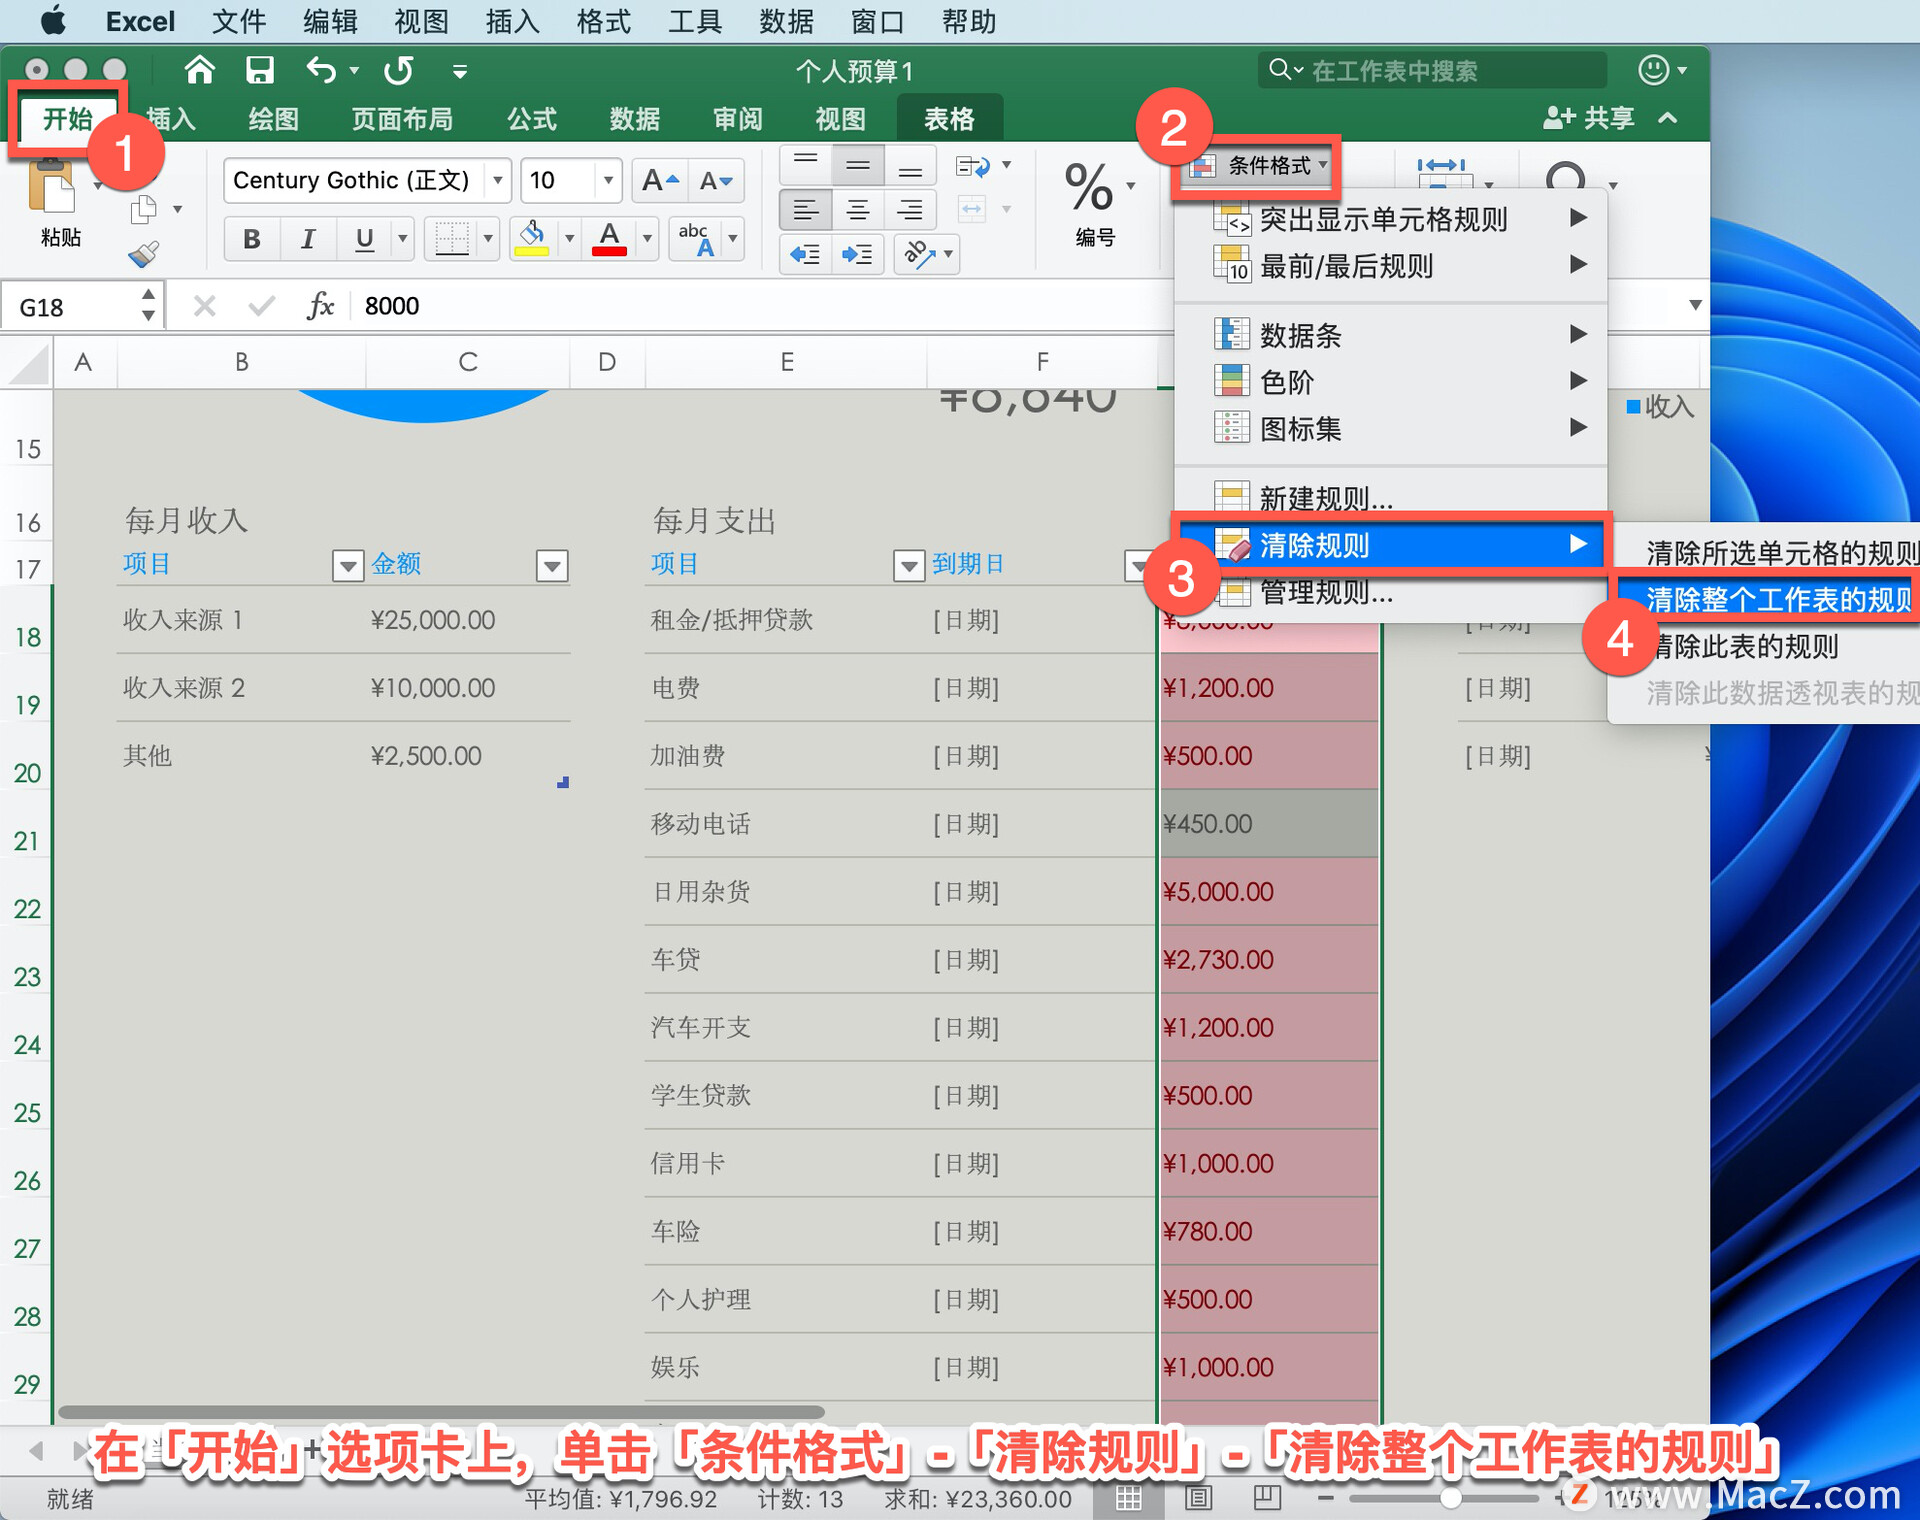1920x1520 pixels.
Task: Expand font color dropdown arrow
Action: [x=647, y=239]
